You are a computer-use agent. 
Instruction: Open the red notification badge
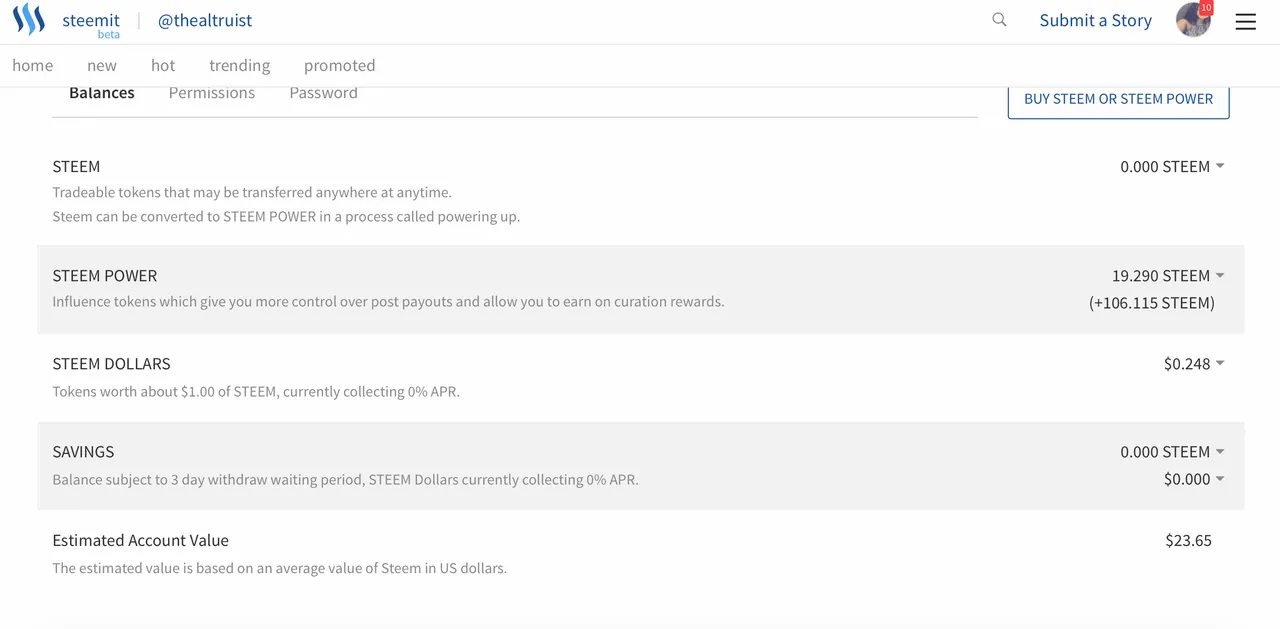1206,8
